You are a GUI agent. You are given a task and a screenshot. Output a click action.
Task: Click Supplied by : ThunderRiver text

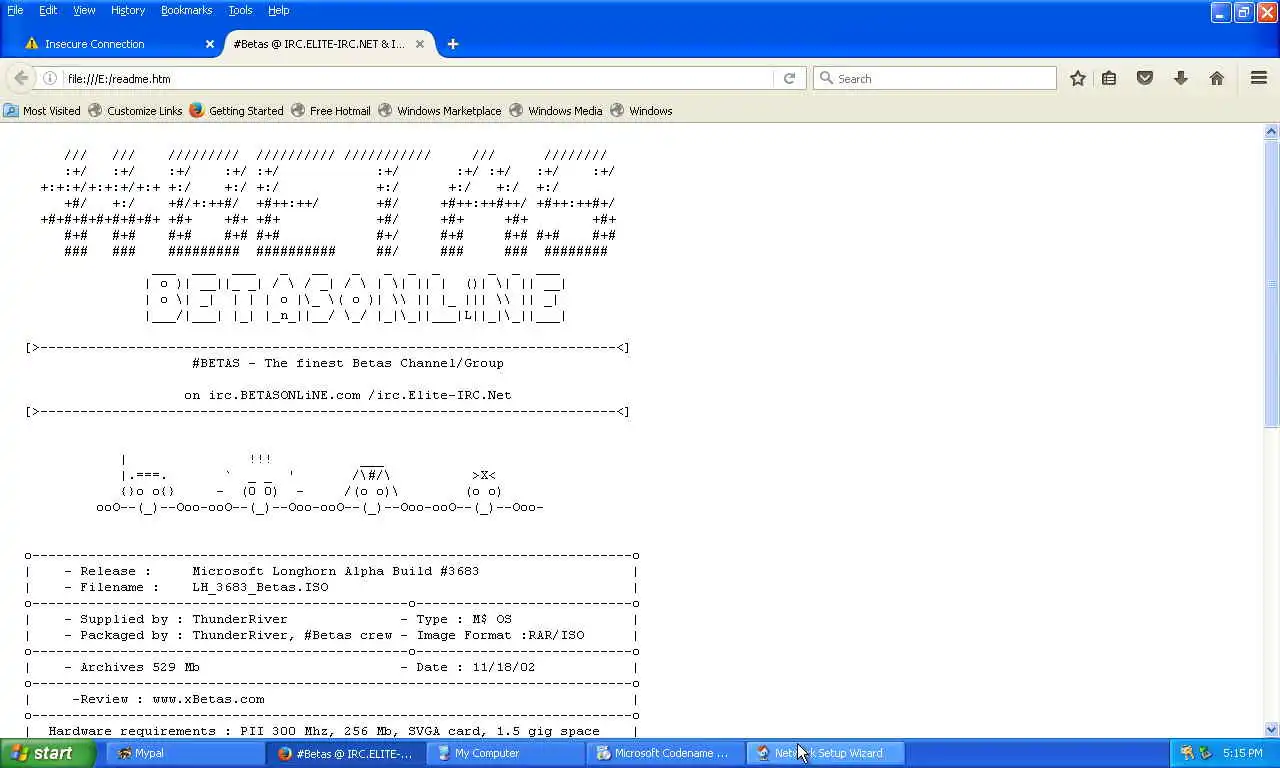click(184, 619)
